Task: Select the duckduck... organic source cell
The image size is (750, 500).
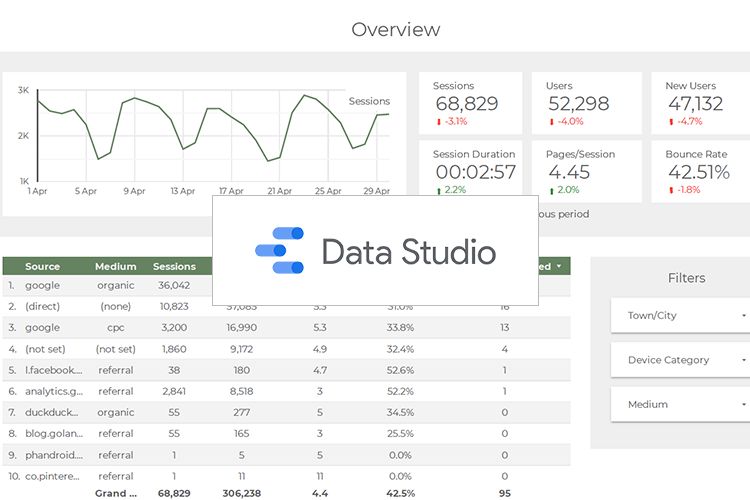Action: coord(51,412)
